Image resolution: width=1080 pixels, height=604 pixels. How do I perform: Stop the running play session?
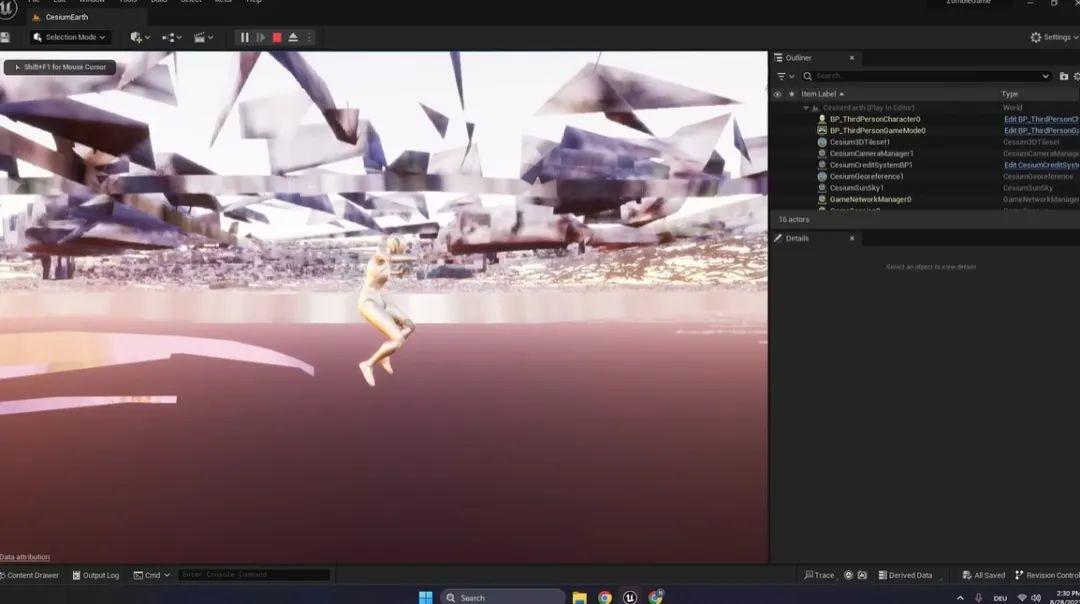(x=277, y=37)
